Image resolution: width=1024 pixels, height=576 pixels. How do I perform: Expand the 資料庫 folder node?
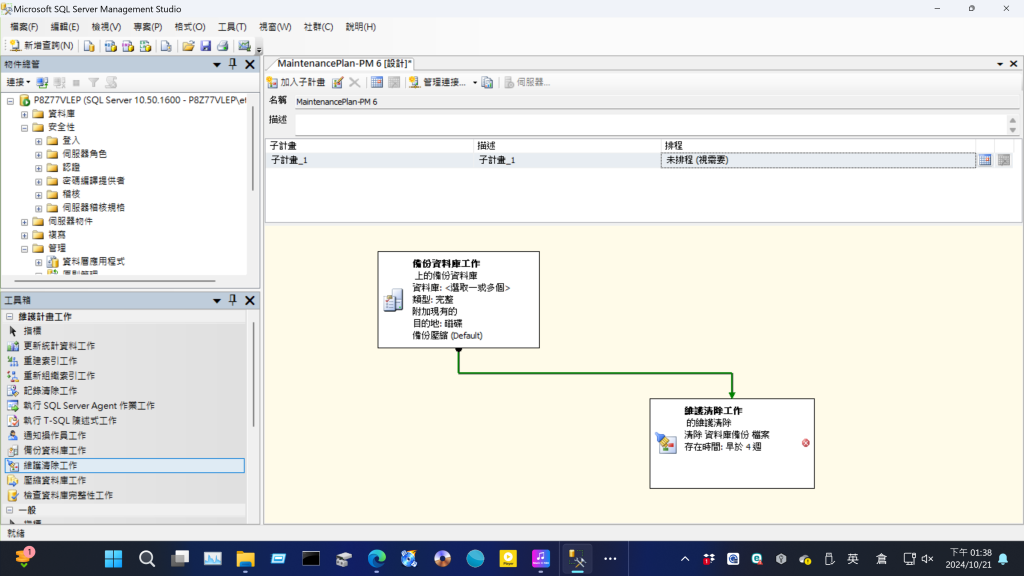pyautogui.click(x=25, y=114)
